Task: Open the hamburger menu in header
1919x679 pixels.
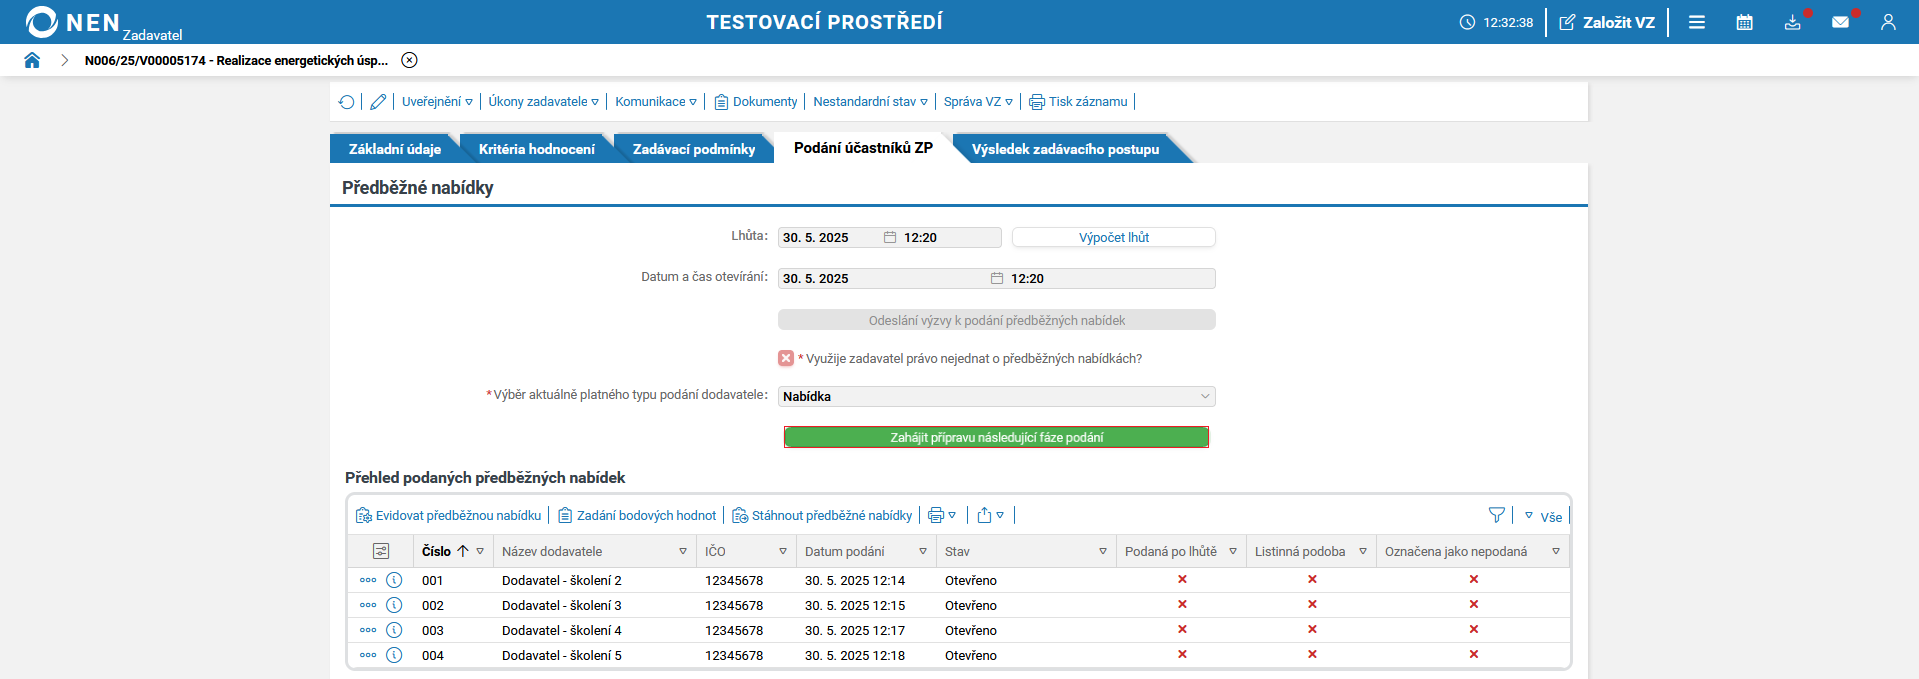Action: tap(1697, 22)
